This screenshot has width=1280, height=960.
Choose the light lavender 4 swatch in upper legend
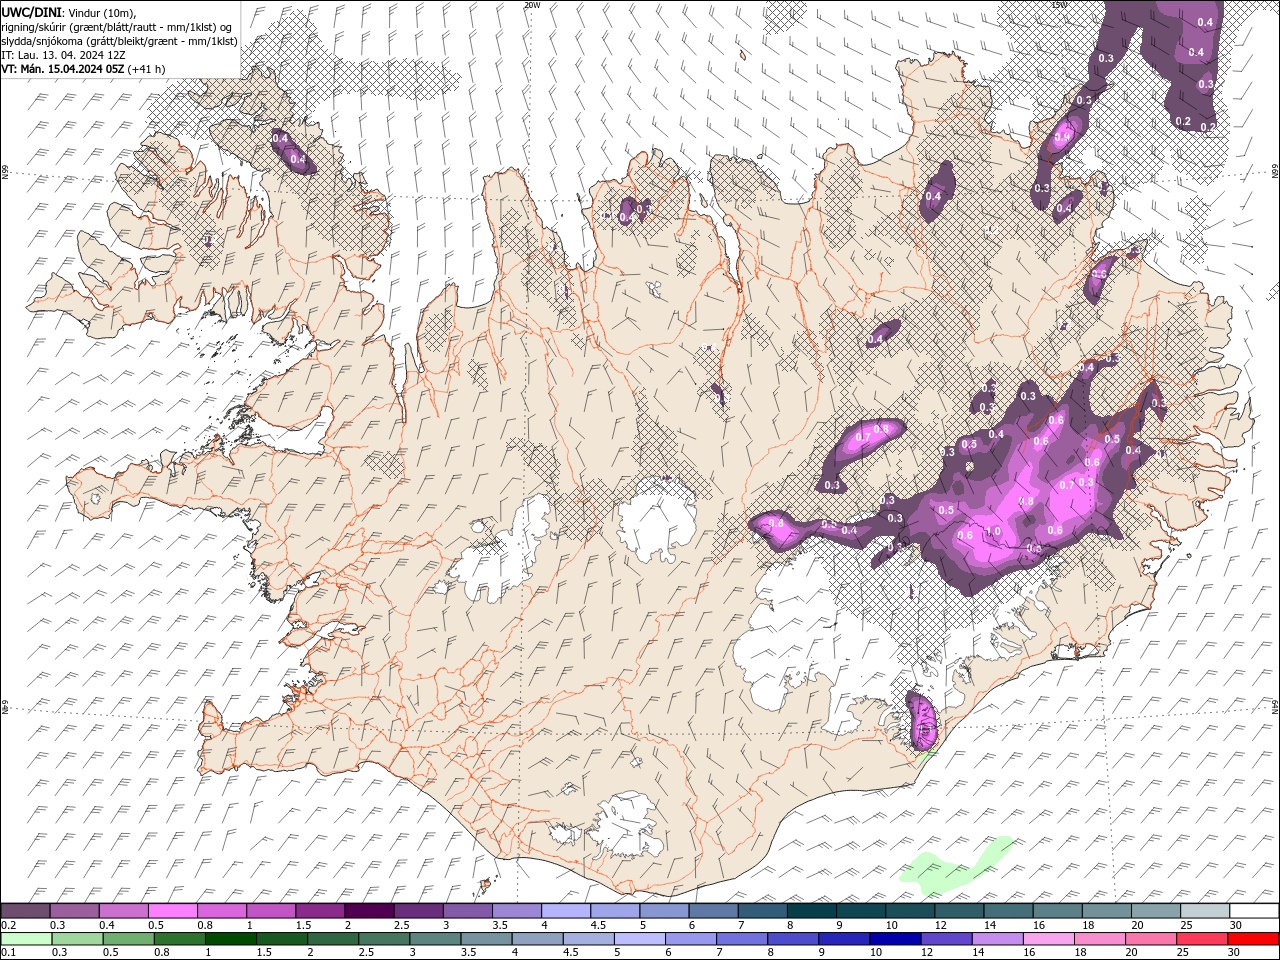coord(565,911)
